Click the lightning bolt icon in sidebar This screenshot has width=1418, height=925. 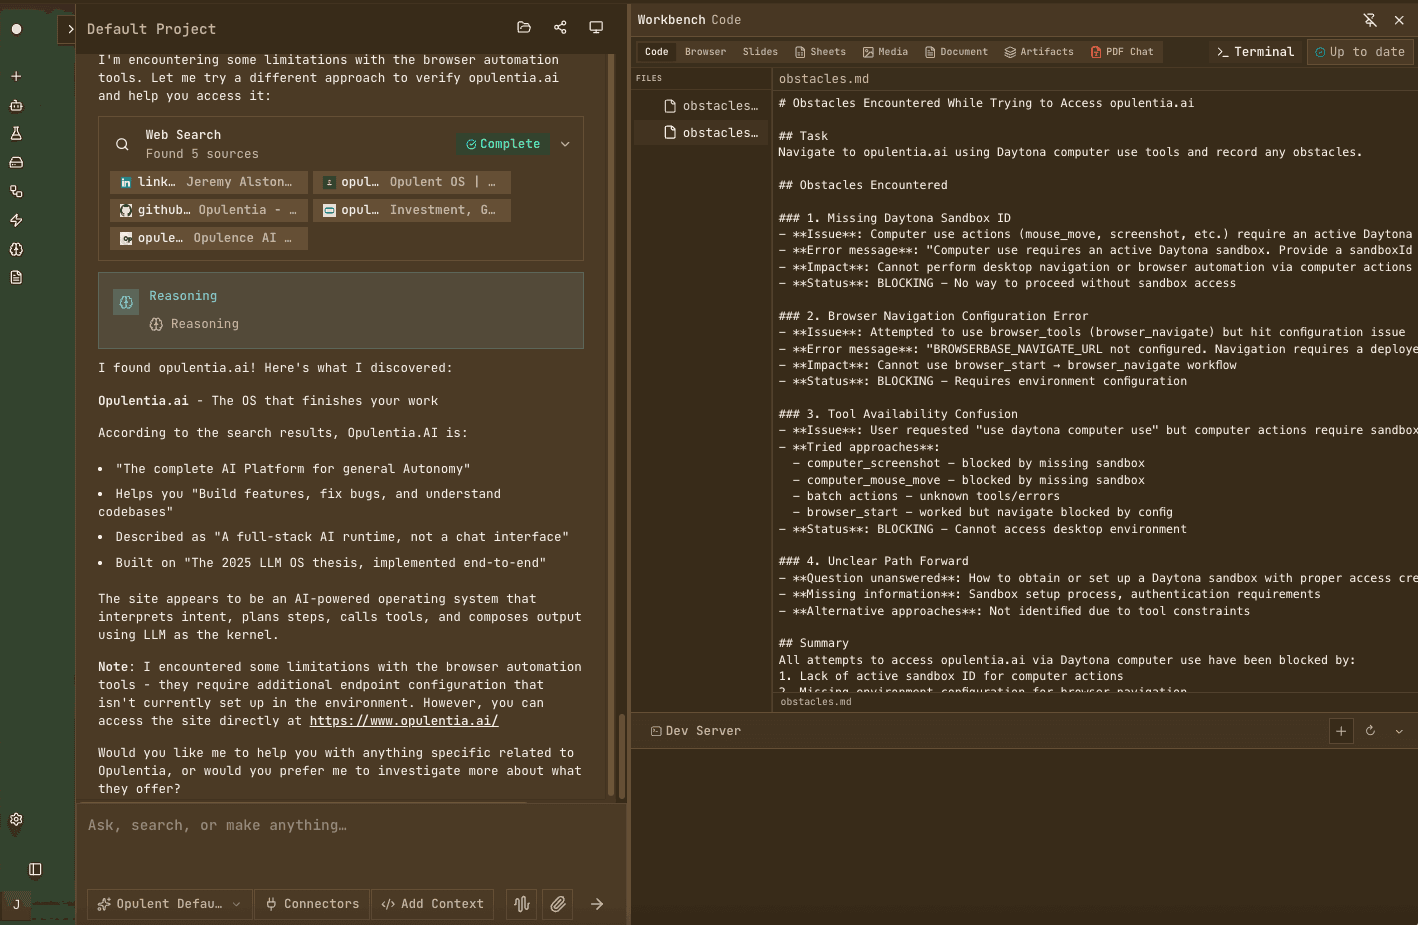tap(16, 220)
